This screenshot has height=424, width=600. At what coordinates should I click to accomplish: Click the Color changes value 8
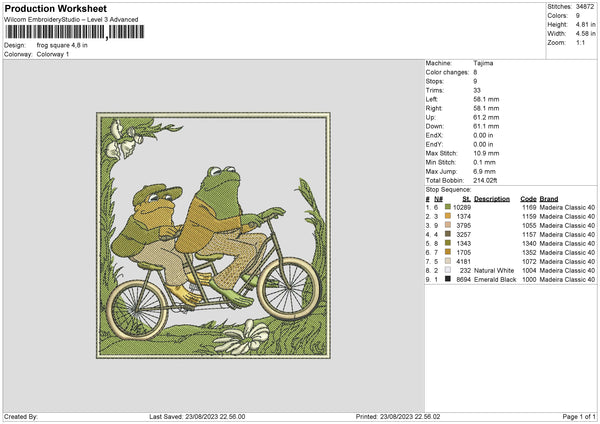pyautogui.click(x=475, y=72)
